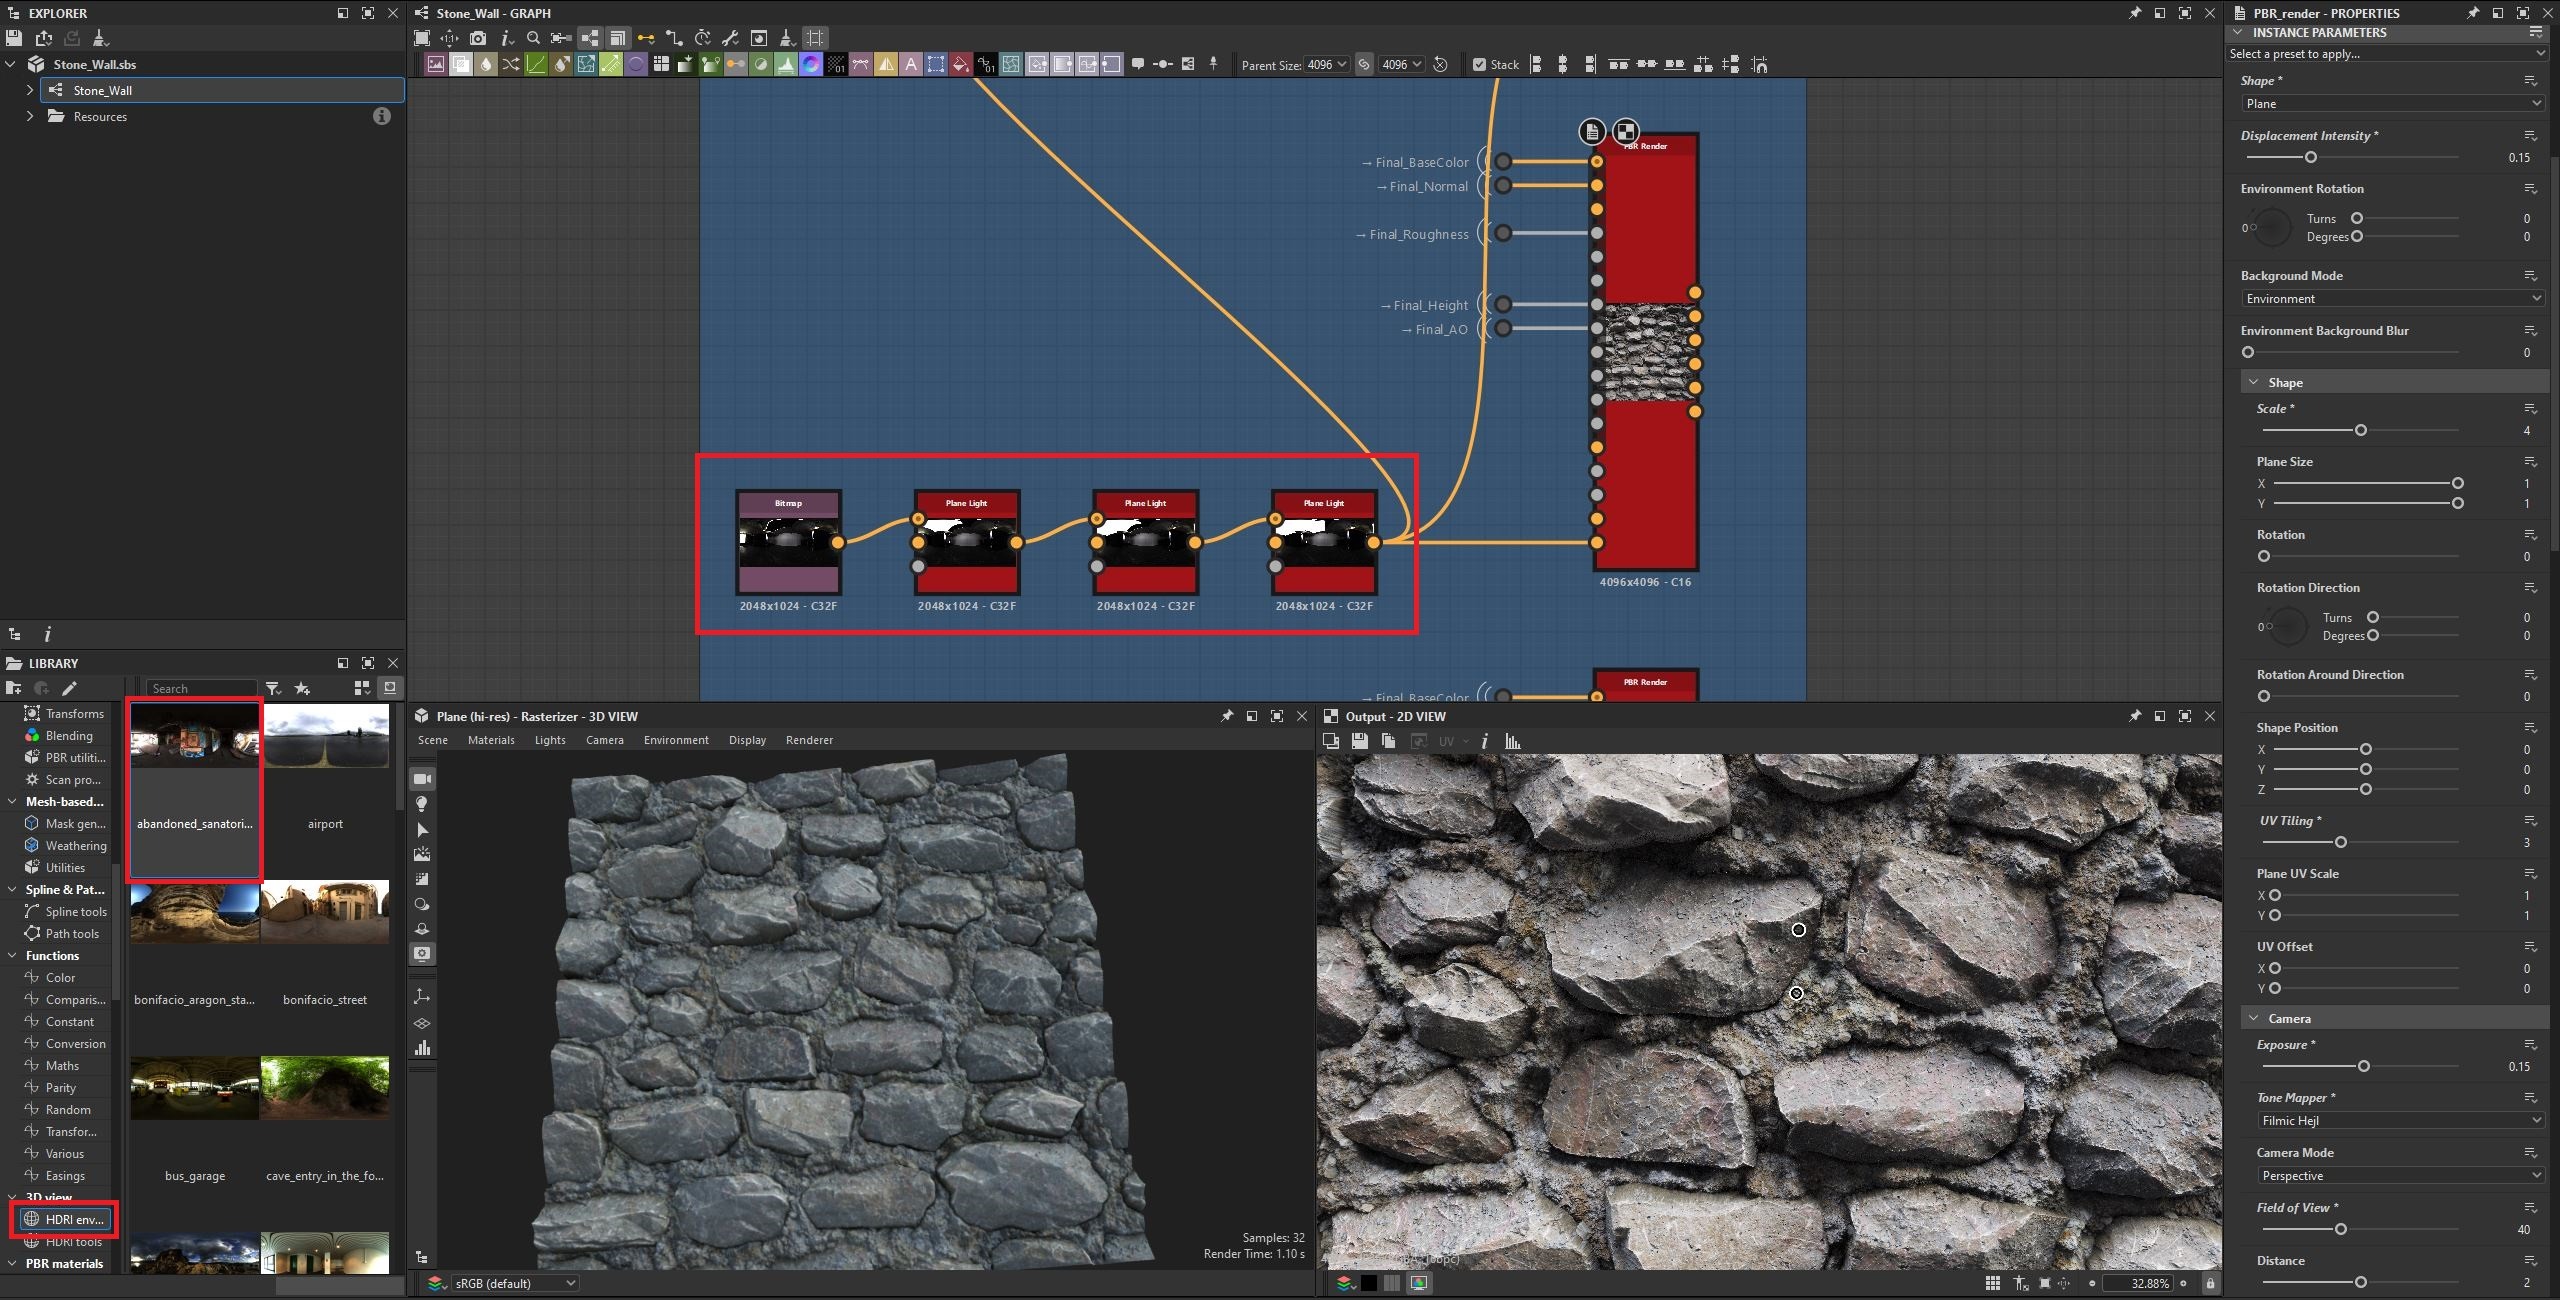The image size is (2560, 1300).
Task: Click the Library favorites star icon
Action: [x=302, y=688]
